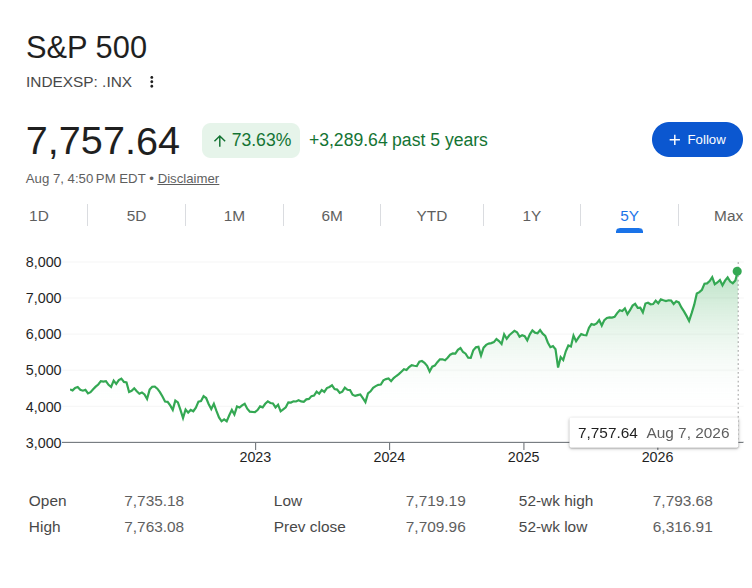Click the active 5Y tab
This screenshot has width=752, height=588.
coord(629,216)
